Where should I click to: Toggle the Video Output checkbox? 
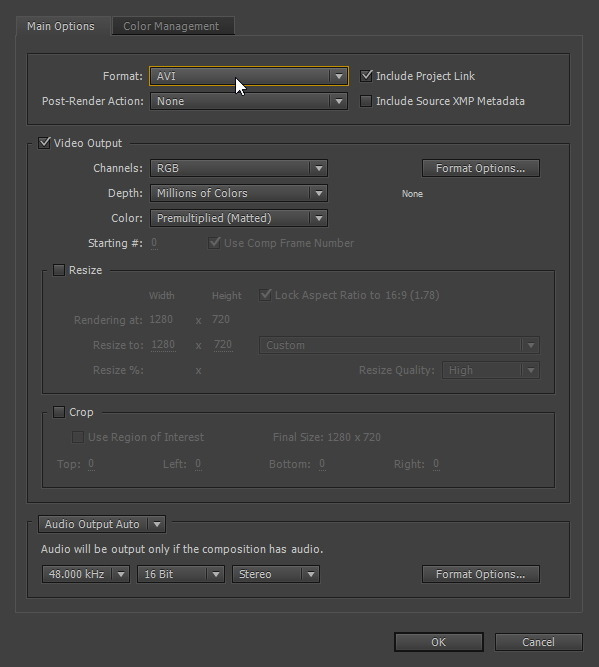tap(44, 143)
